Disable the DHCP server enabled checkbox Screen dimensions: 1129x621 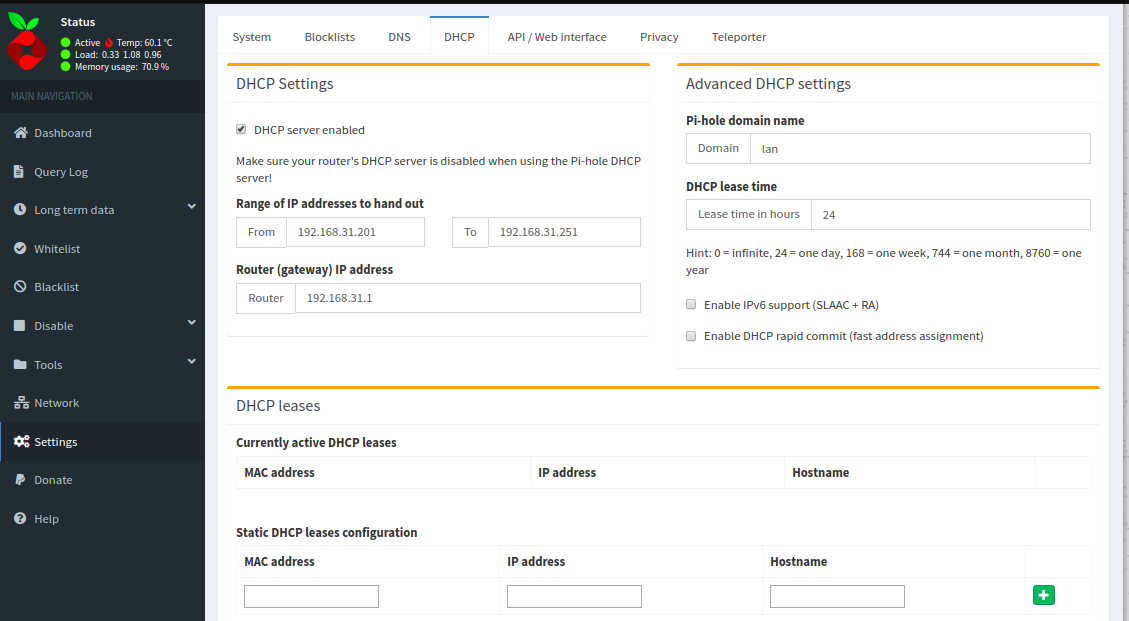point(240,129)
